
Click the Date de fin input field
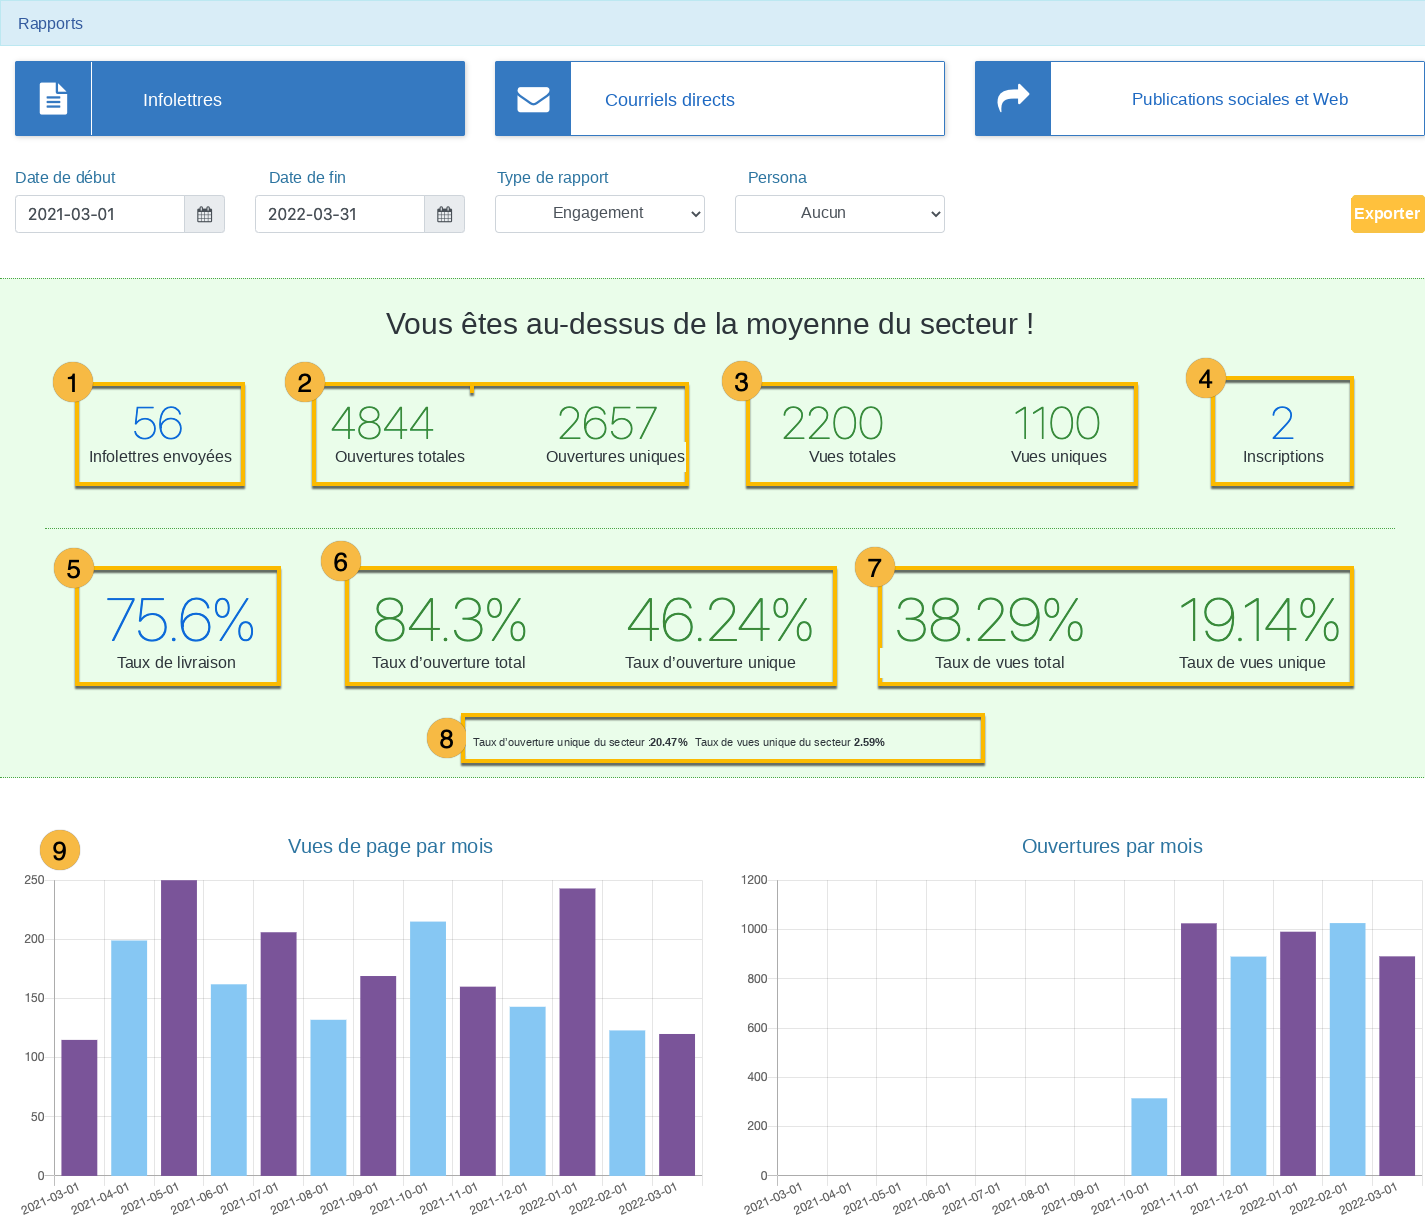340,214
